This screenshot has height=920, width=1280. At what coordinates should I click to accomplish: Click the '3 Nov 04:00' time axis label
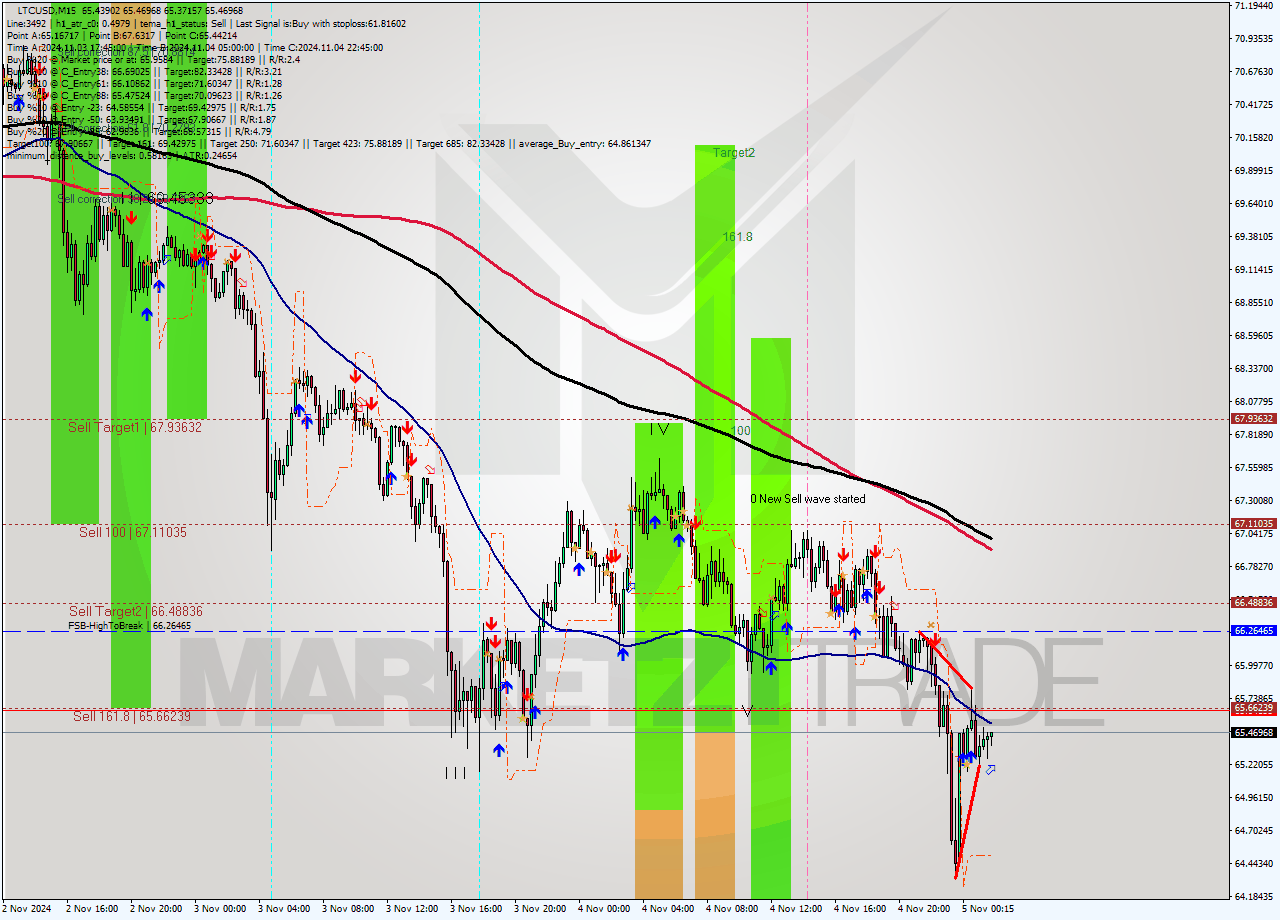pyautogui.click(x=284, y=909)
